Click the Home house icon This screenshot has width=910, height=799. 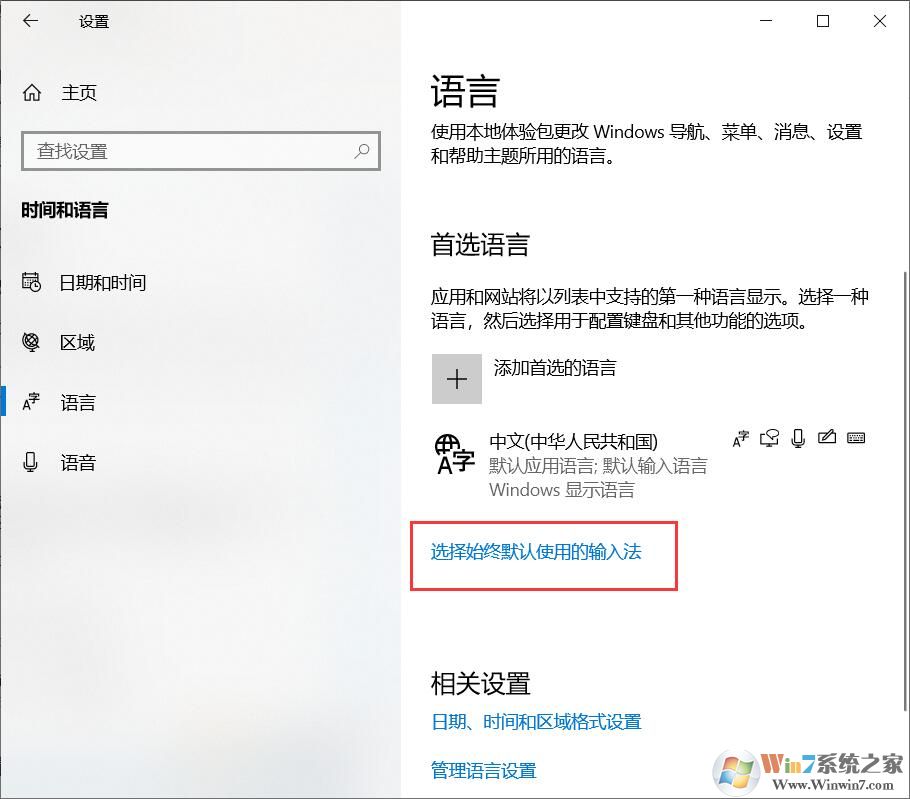coord(34,92)
